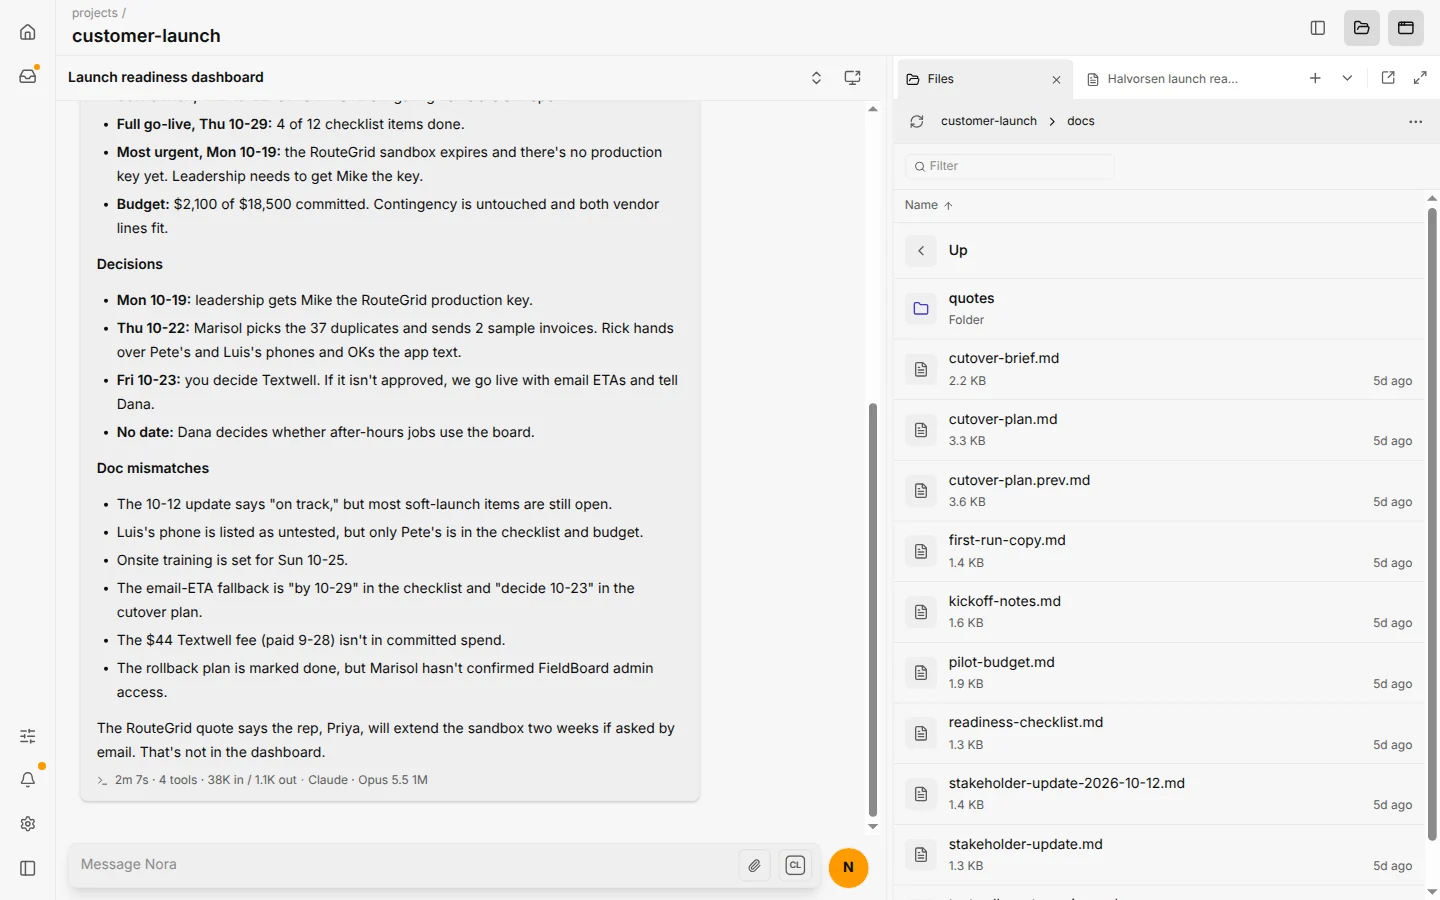Open the settings gear
The height and width of the screenshot is (900, 1440).
click(x=28, y=824)
